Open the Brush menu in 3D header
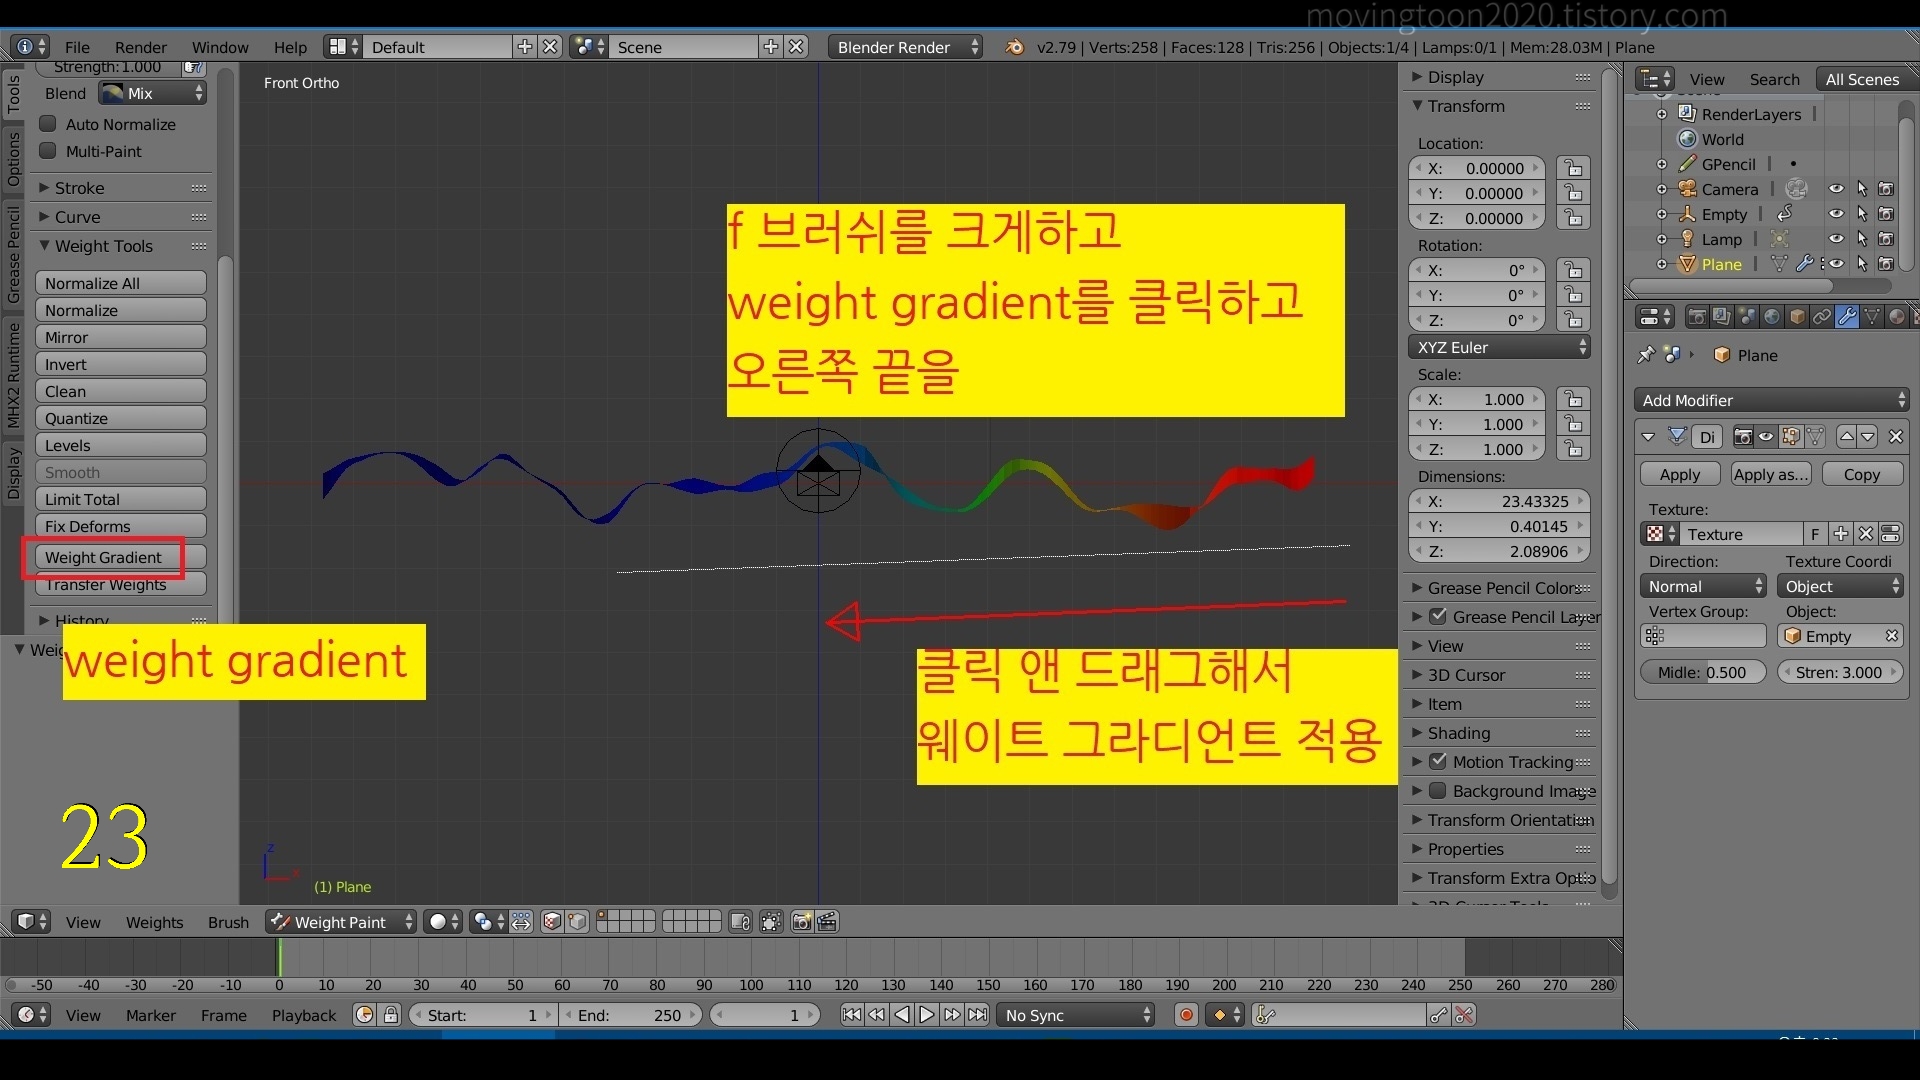 click(x=228, y=922)
